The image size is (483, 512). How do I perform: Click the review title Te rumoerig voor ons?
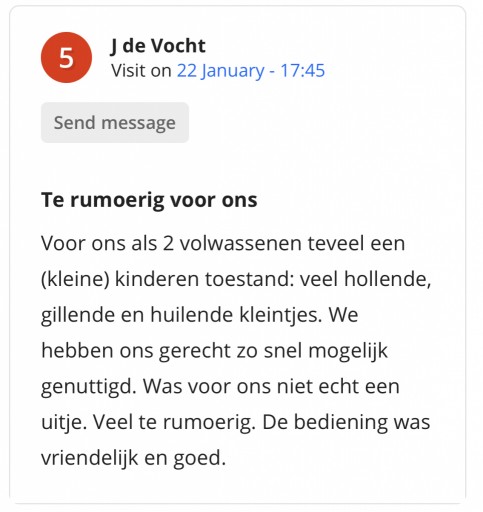(x=149, y=200)
